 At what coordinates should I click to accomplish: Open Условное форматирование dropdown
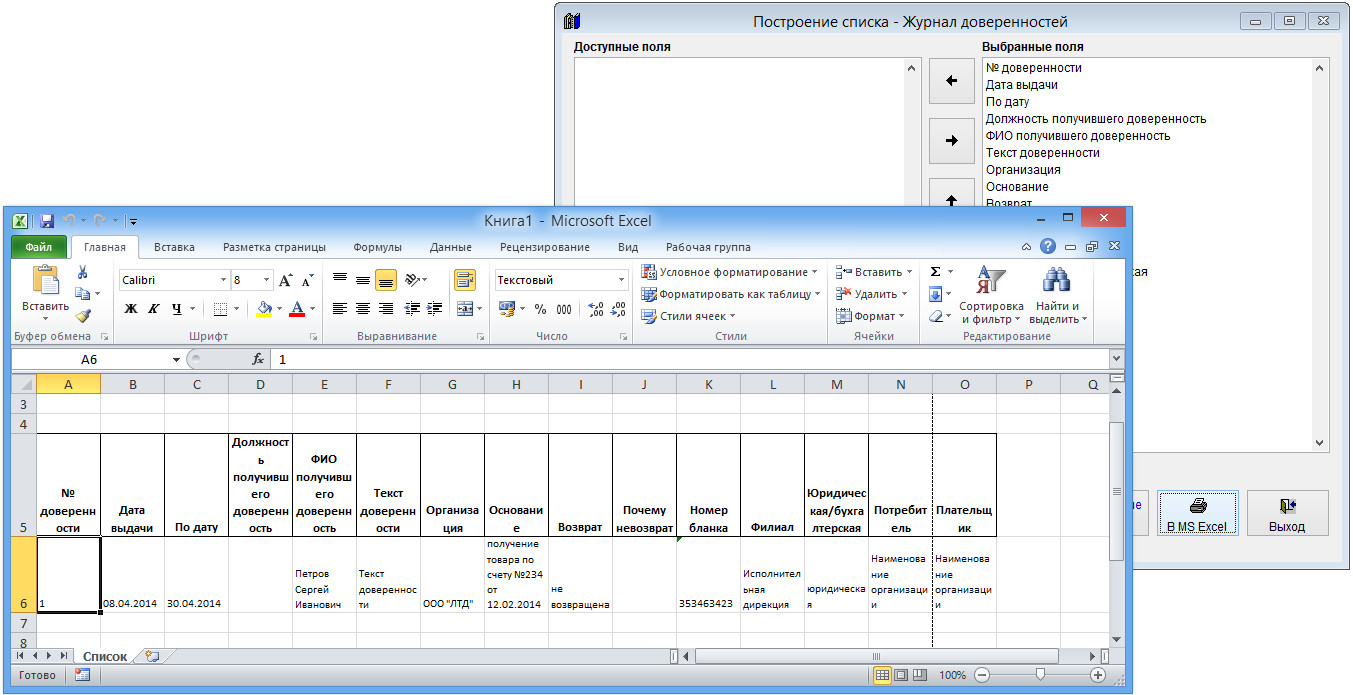tap(729, 272)
